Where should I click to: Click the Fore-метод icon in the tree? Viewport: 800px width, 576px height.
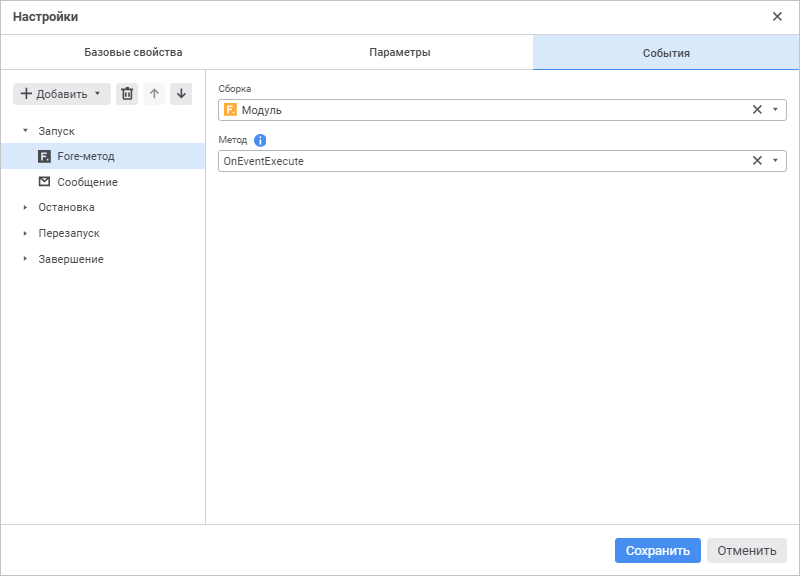coord(44,156)
